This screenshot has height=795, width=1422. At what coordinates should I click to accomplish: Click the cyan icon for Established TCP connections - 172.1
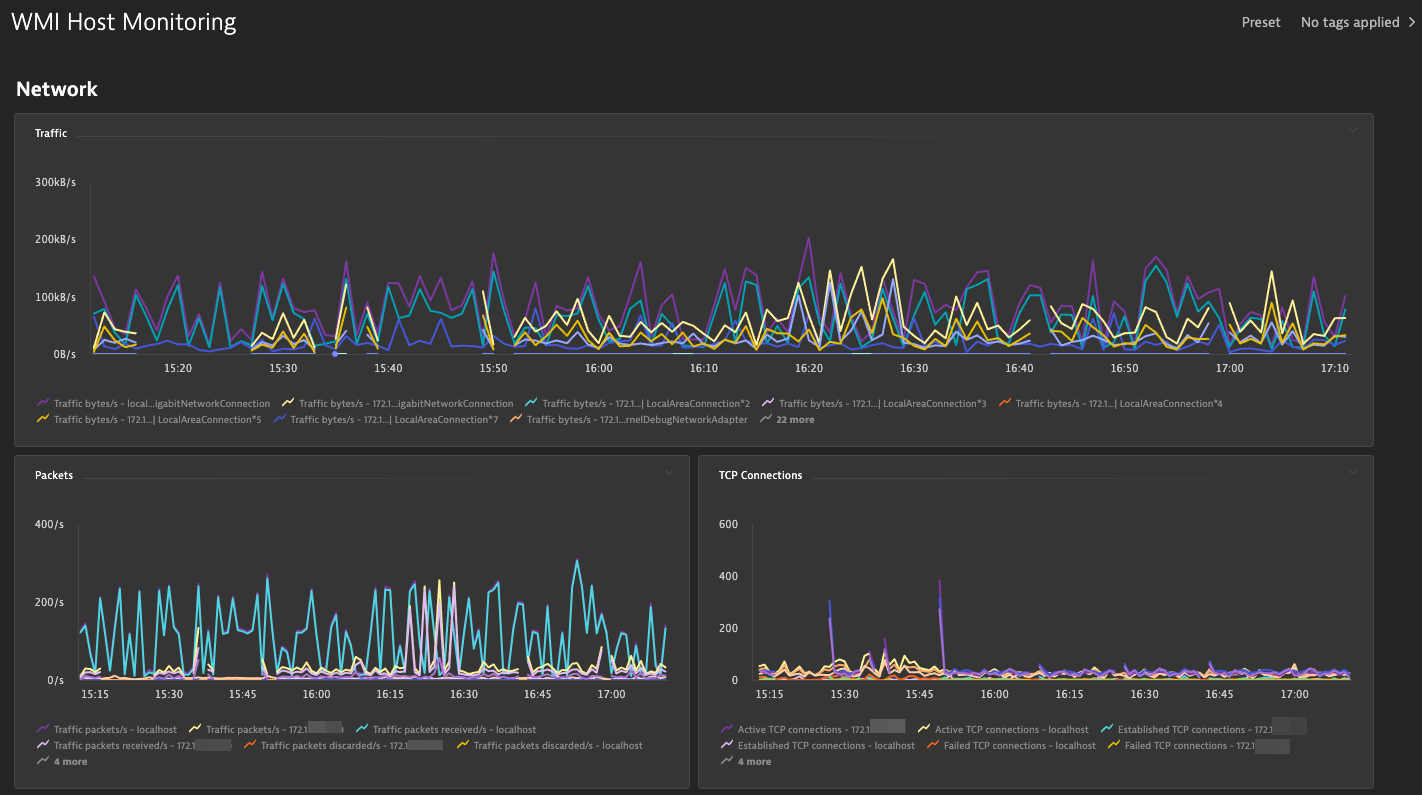coord(1107,730)
